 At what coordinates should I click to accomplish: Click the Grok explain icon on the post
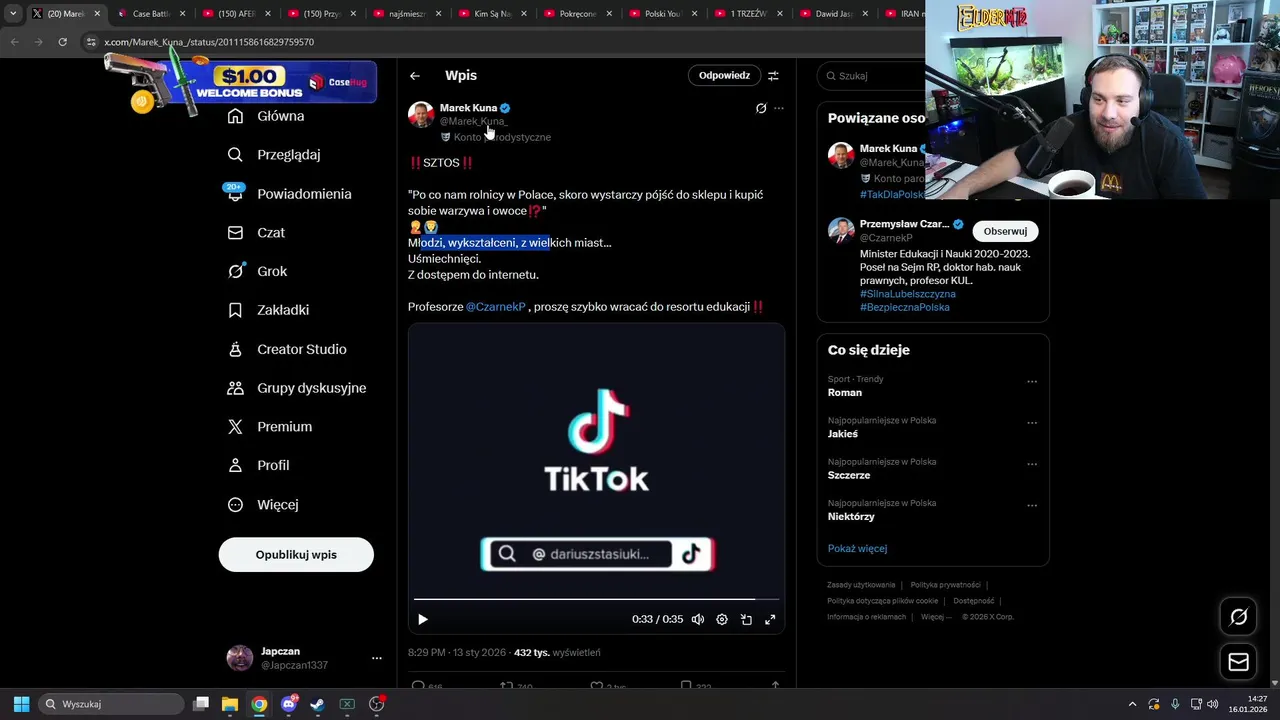click(761, 108)
